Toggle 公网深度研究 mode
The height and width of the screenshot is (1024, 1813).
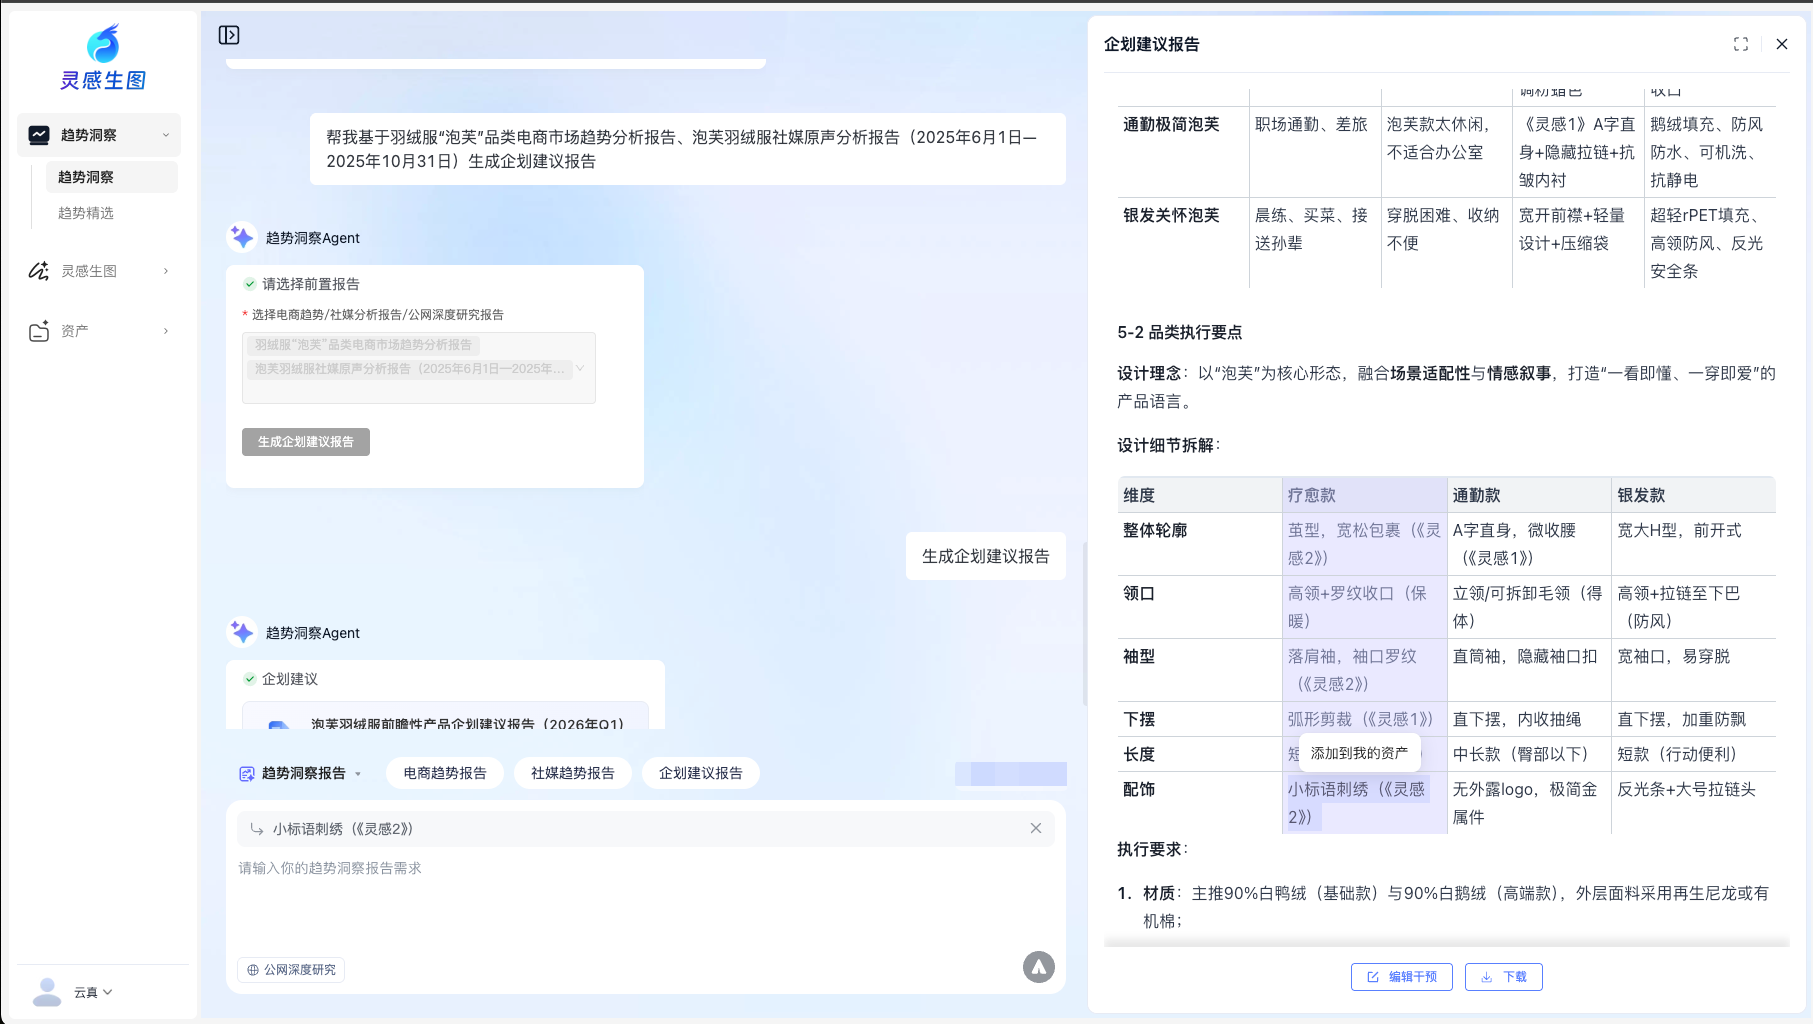291,970
